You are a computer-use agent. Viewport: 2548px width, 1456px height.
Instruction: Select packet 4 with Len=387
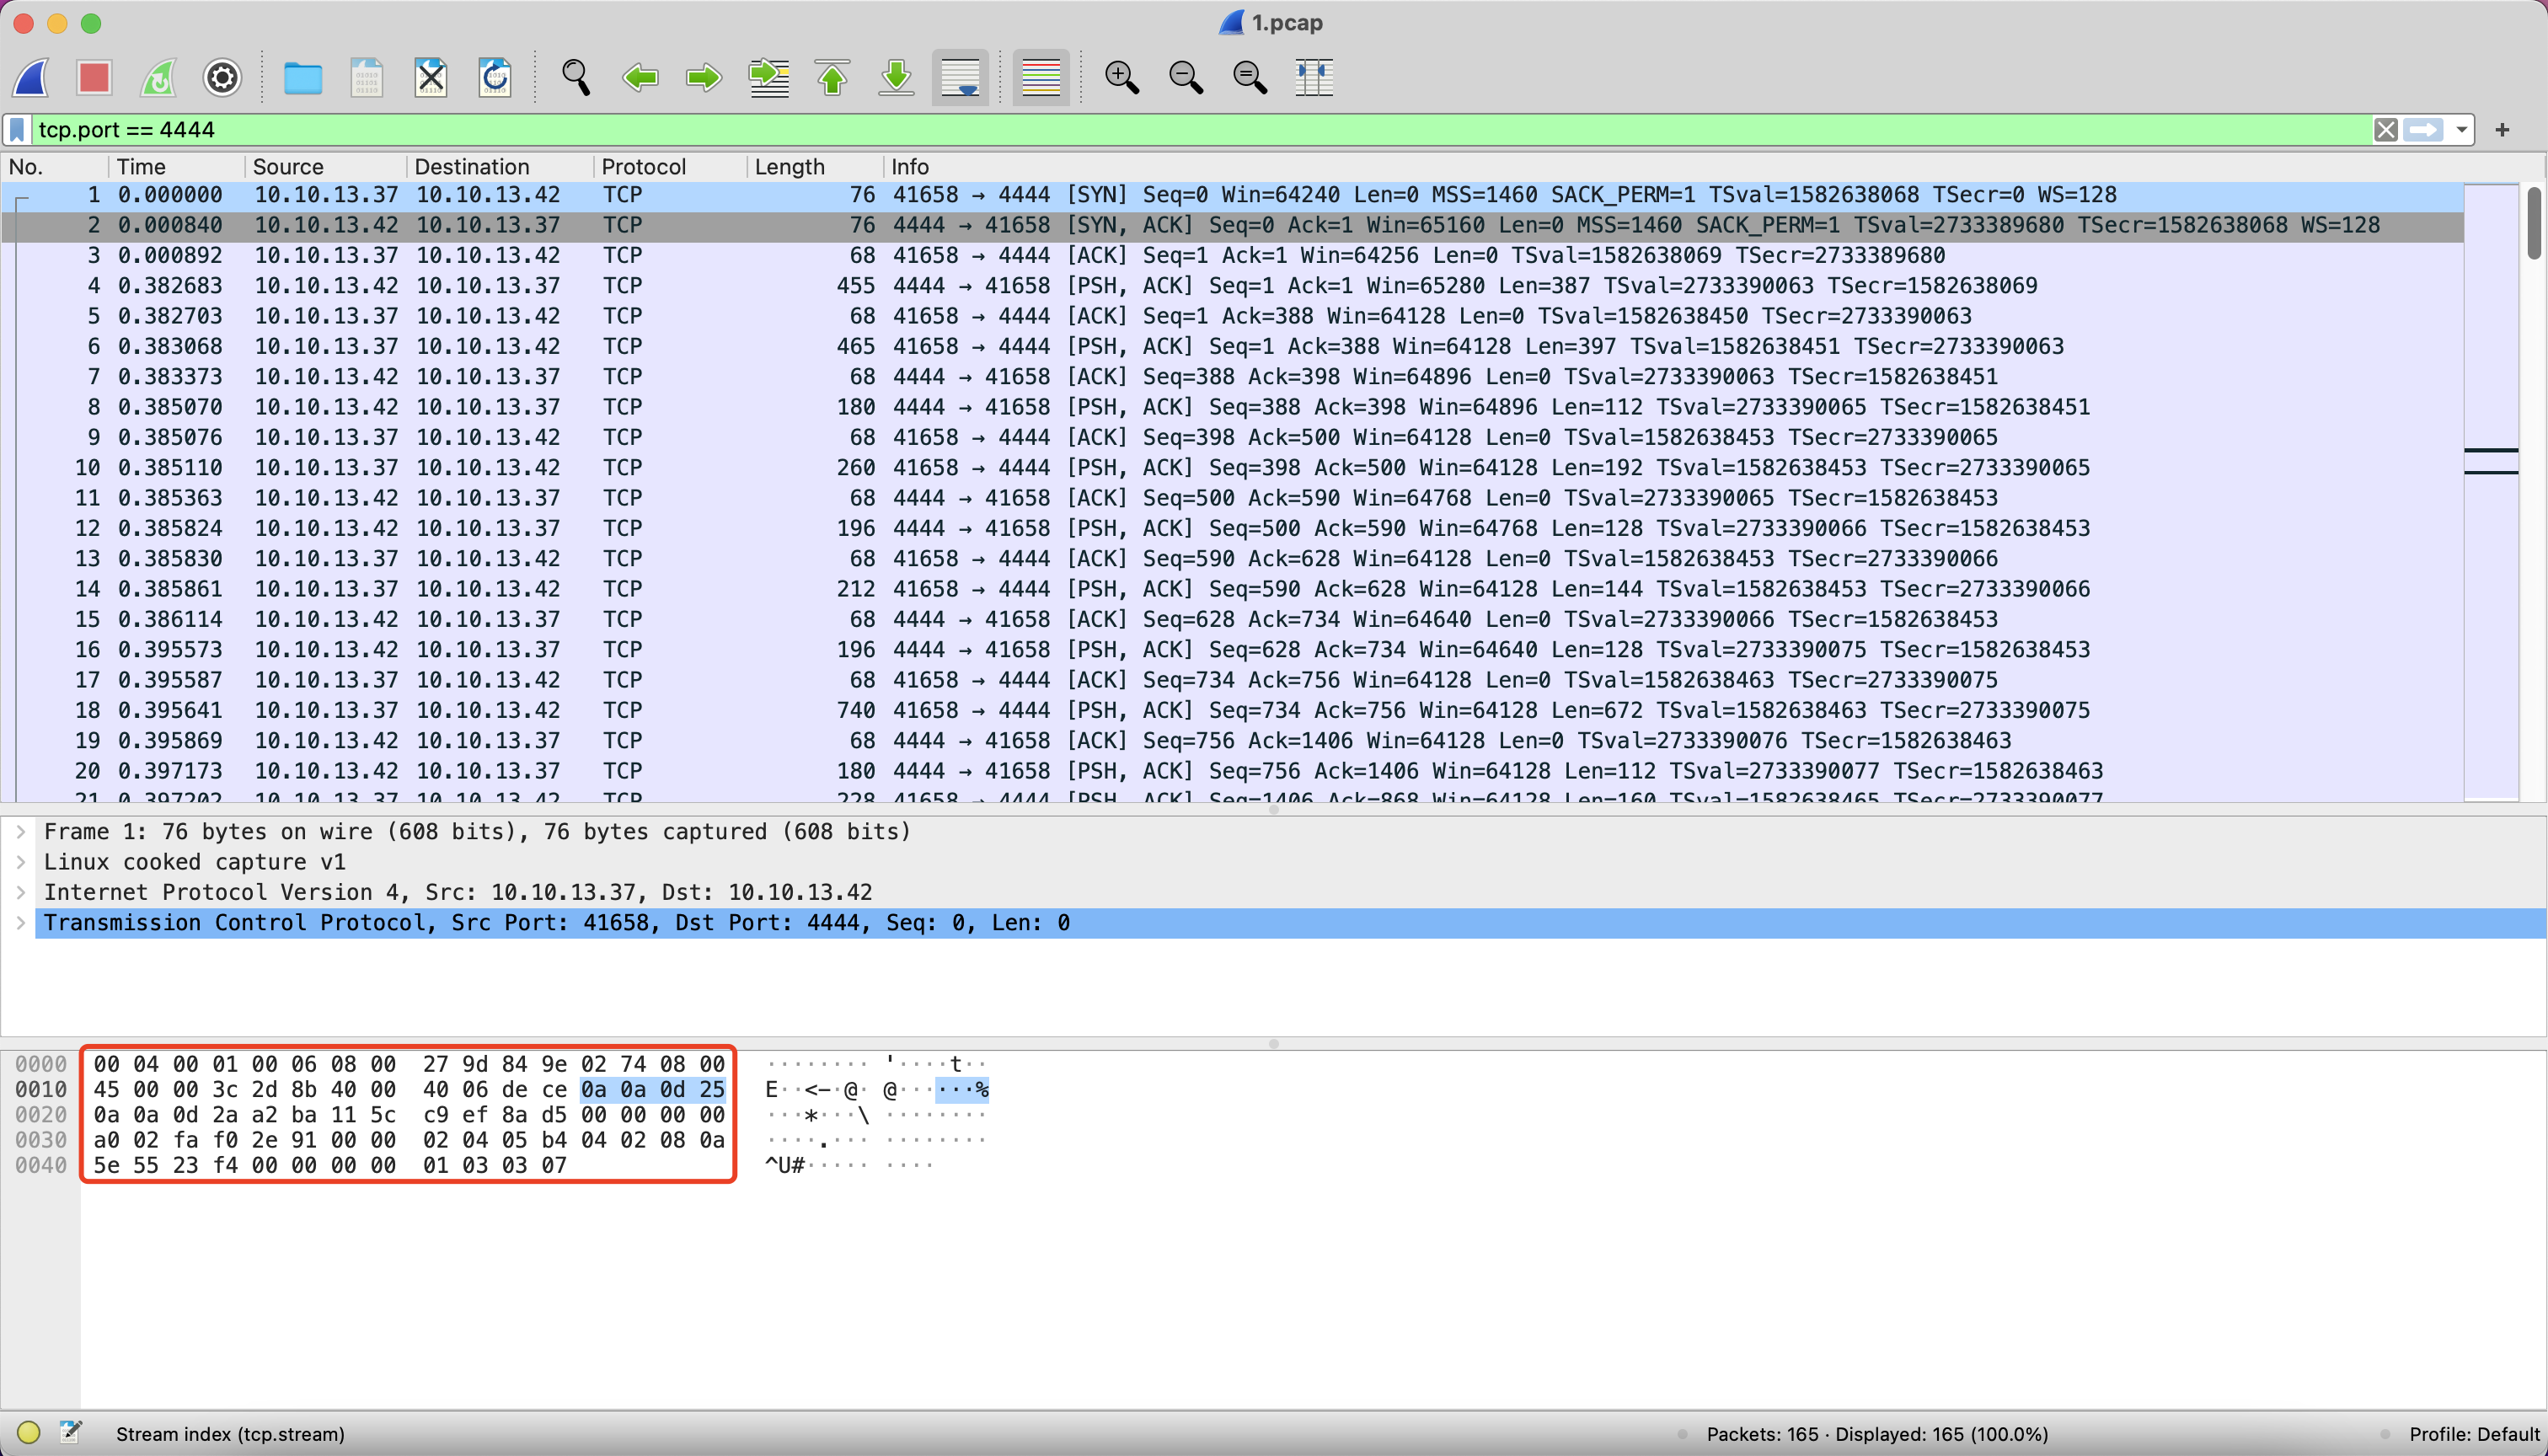(x=1232, y=286)
